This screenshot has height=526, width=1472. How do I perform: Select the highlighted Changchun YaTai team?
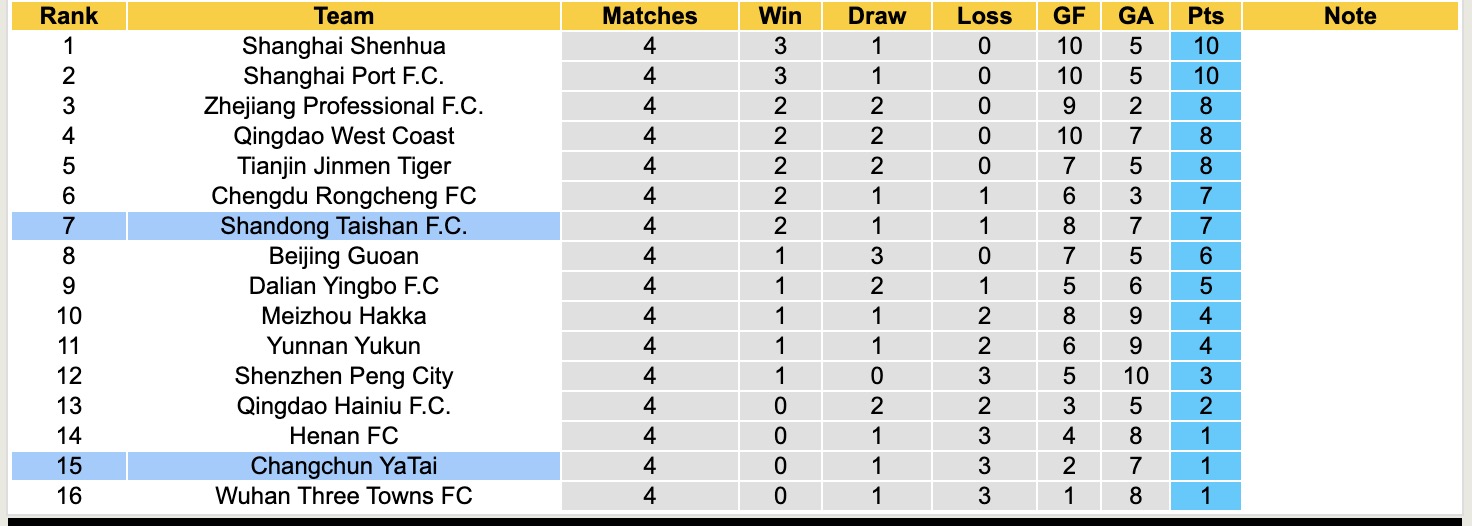tap(343, 466)
